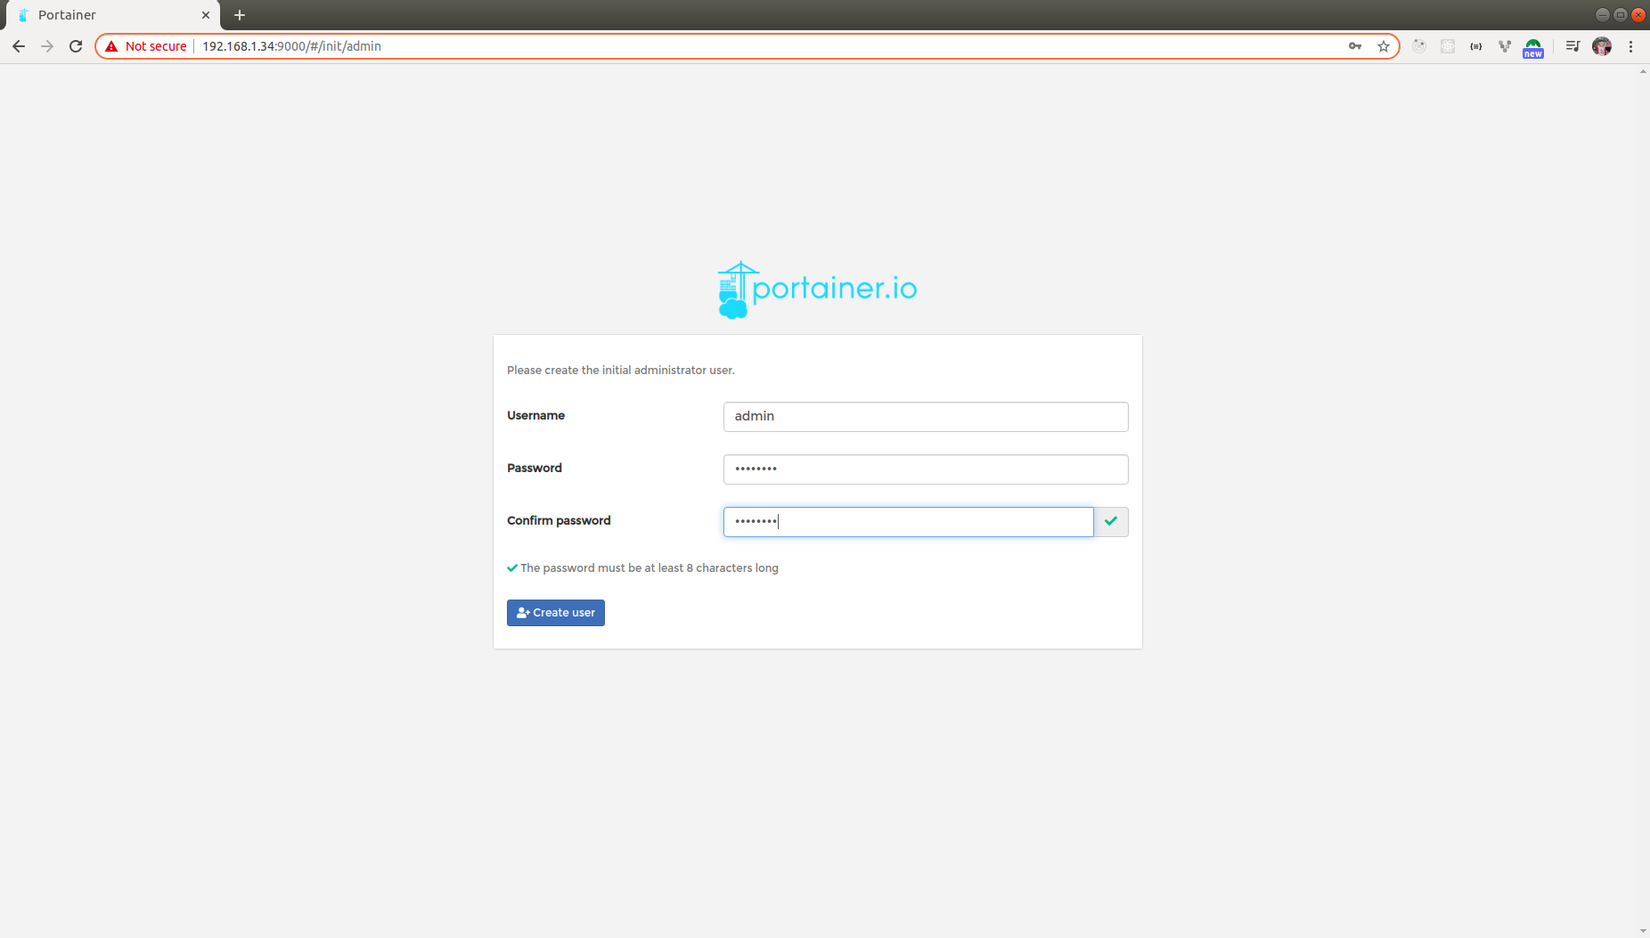Click the scrollbar down arrow

click(1643, 931)
